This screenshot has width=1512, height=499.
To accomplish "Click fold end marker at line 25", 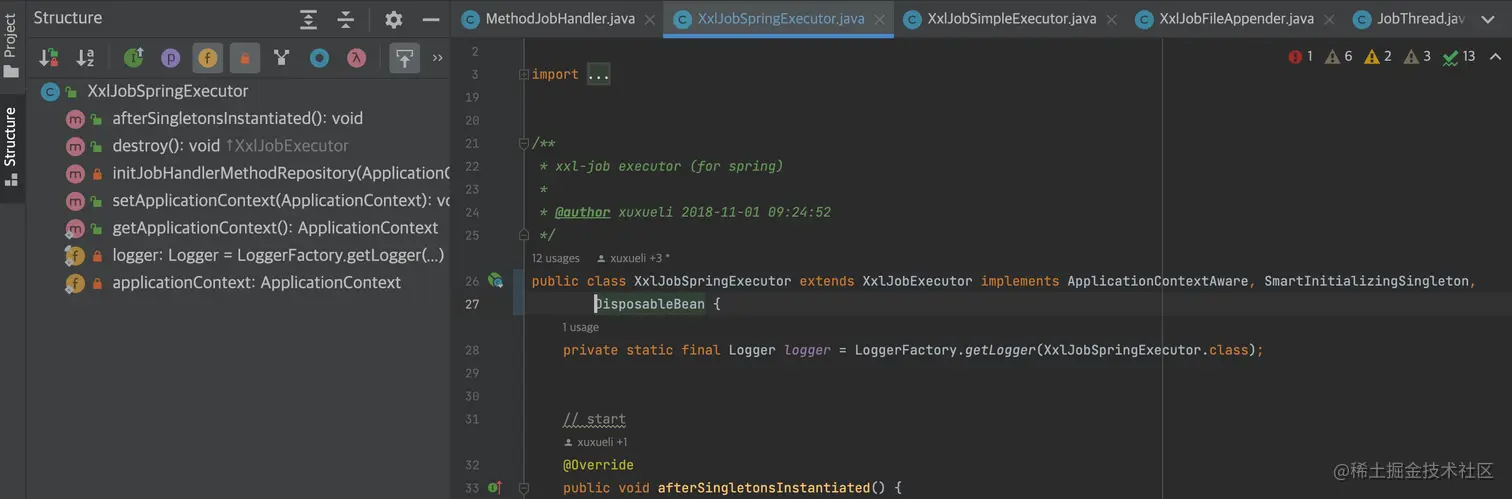I will pyautogui.click(x=522, y=236).
